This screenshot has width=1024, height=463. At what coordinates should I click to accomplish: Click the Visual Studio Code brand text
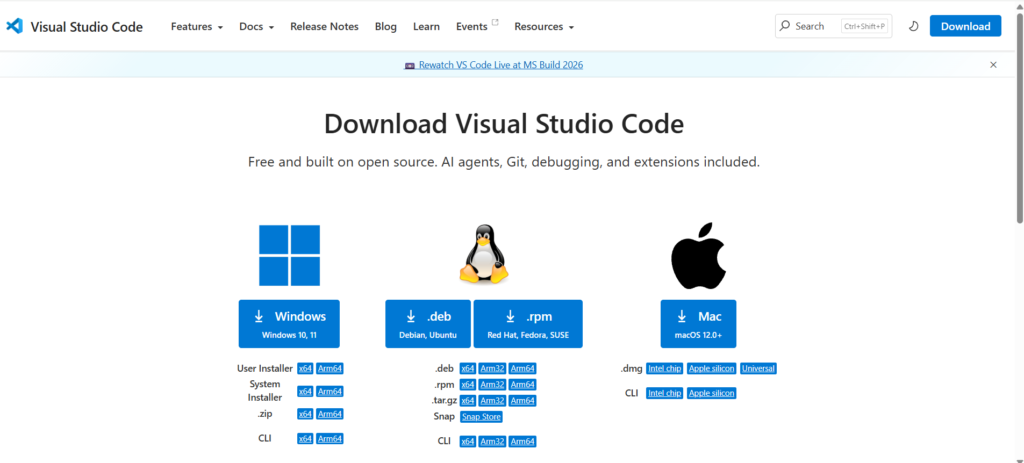87,27
